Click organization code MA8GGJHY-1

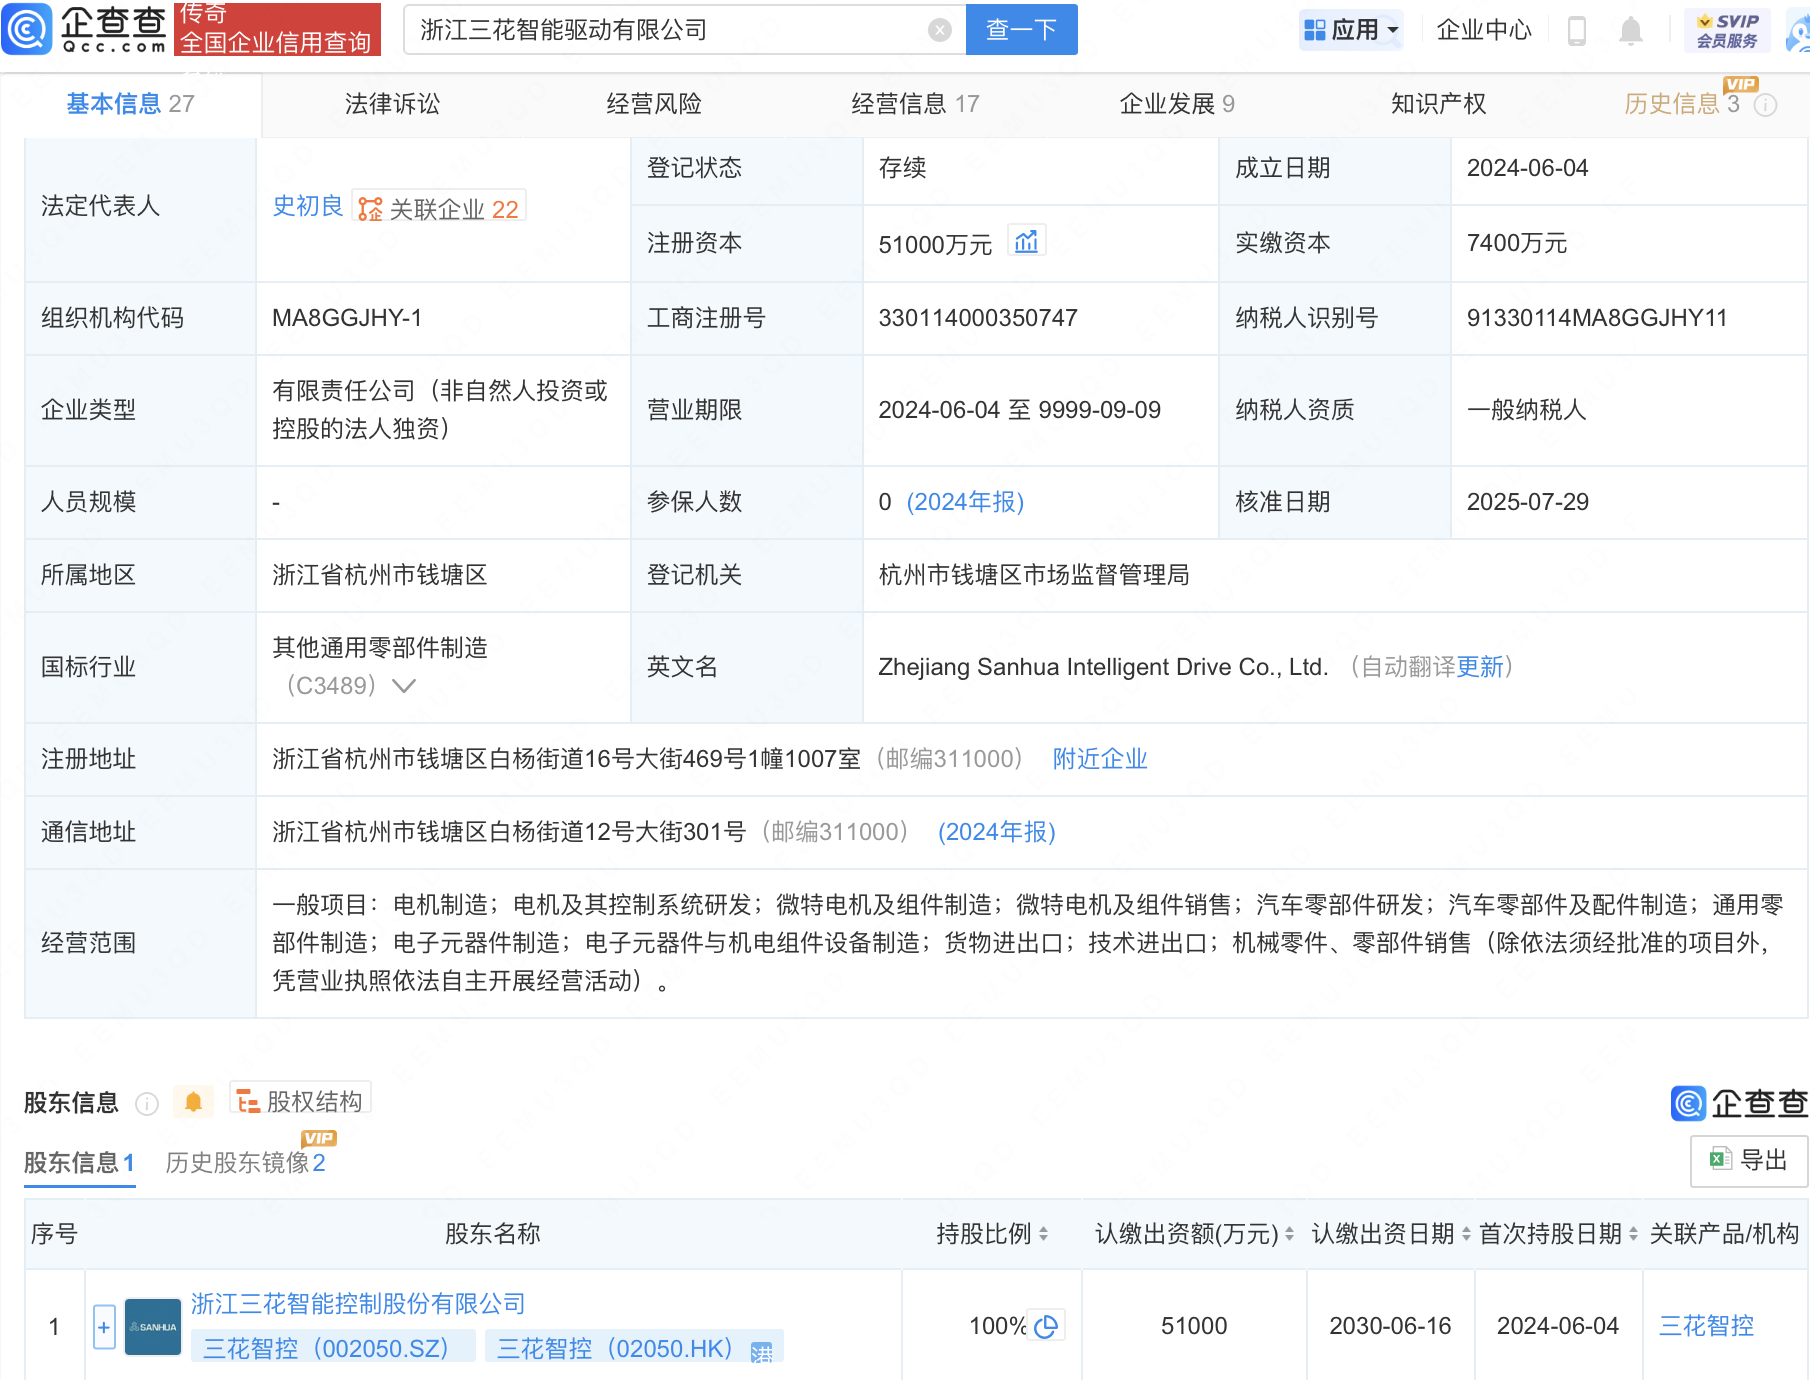point(347,318)
